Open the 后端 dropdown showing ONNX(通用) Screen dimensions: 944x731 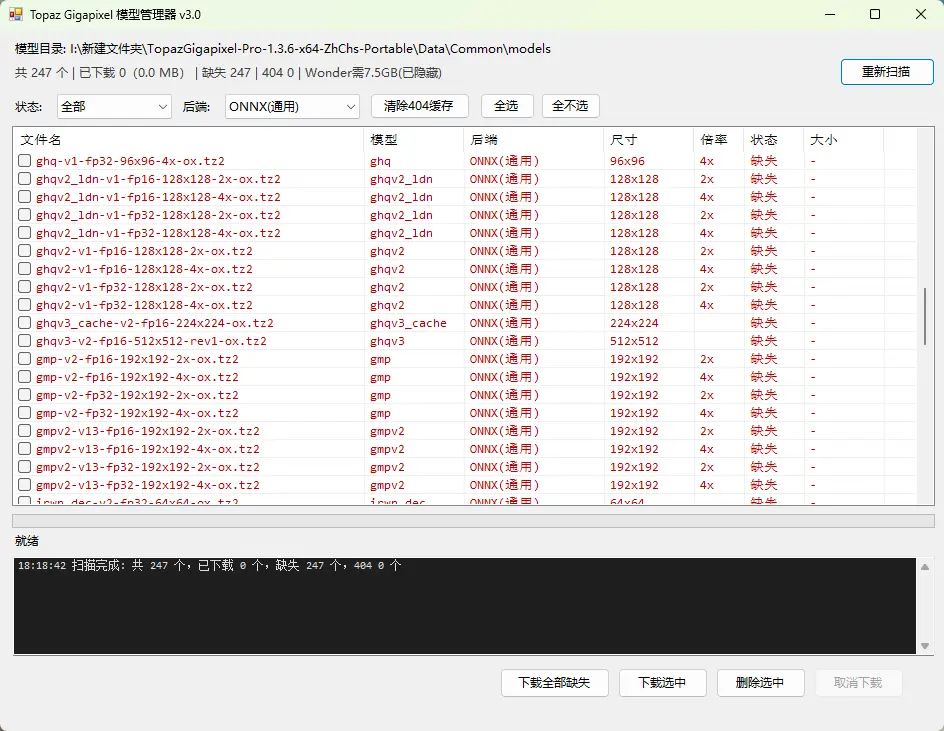292,107
